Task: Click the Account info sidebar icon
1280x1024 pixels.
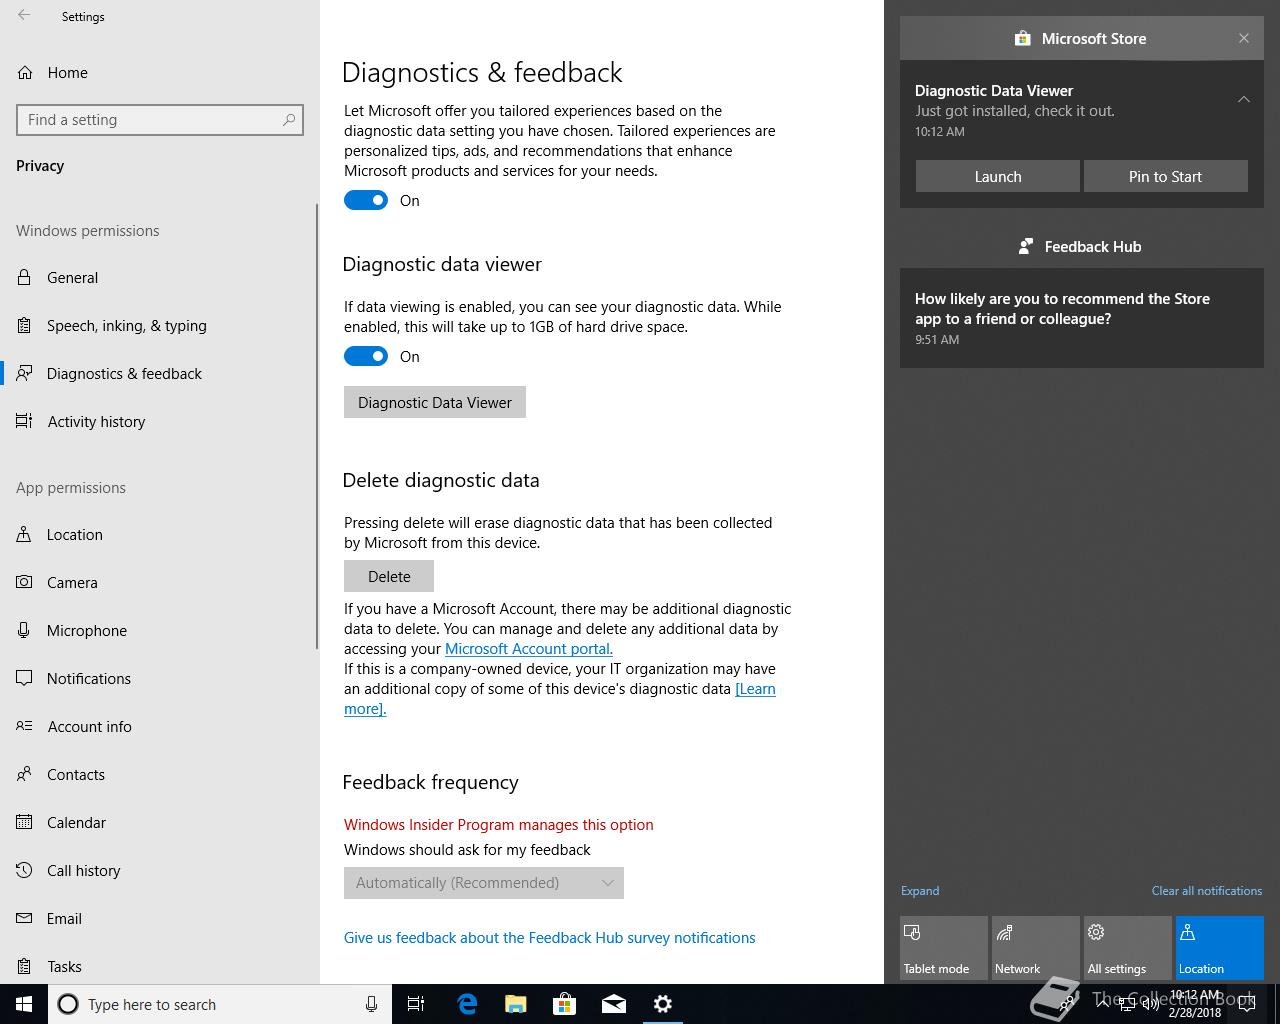Action: (x=24, y=726)
